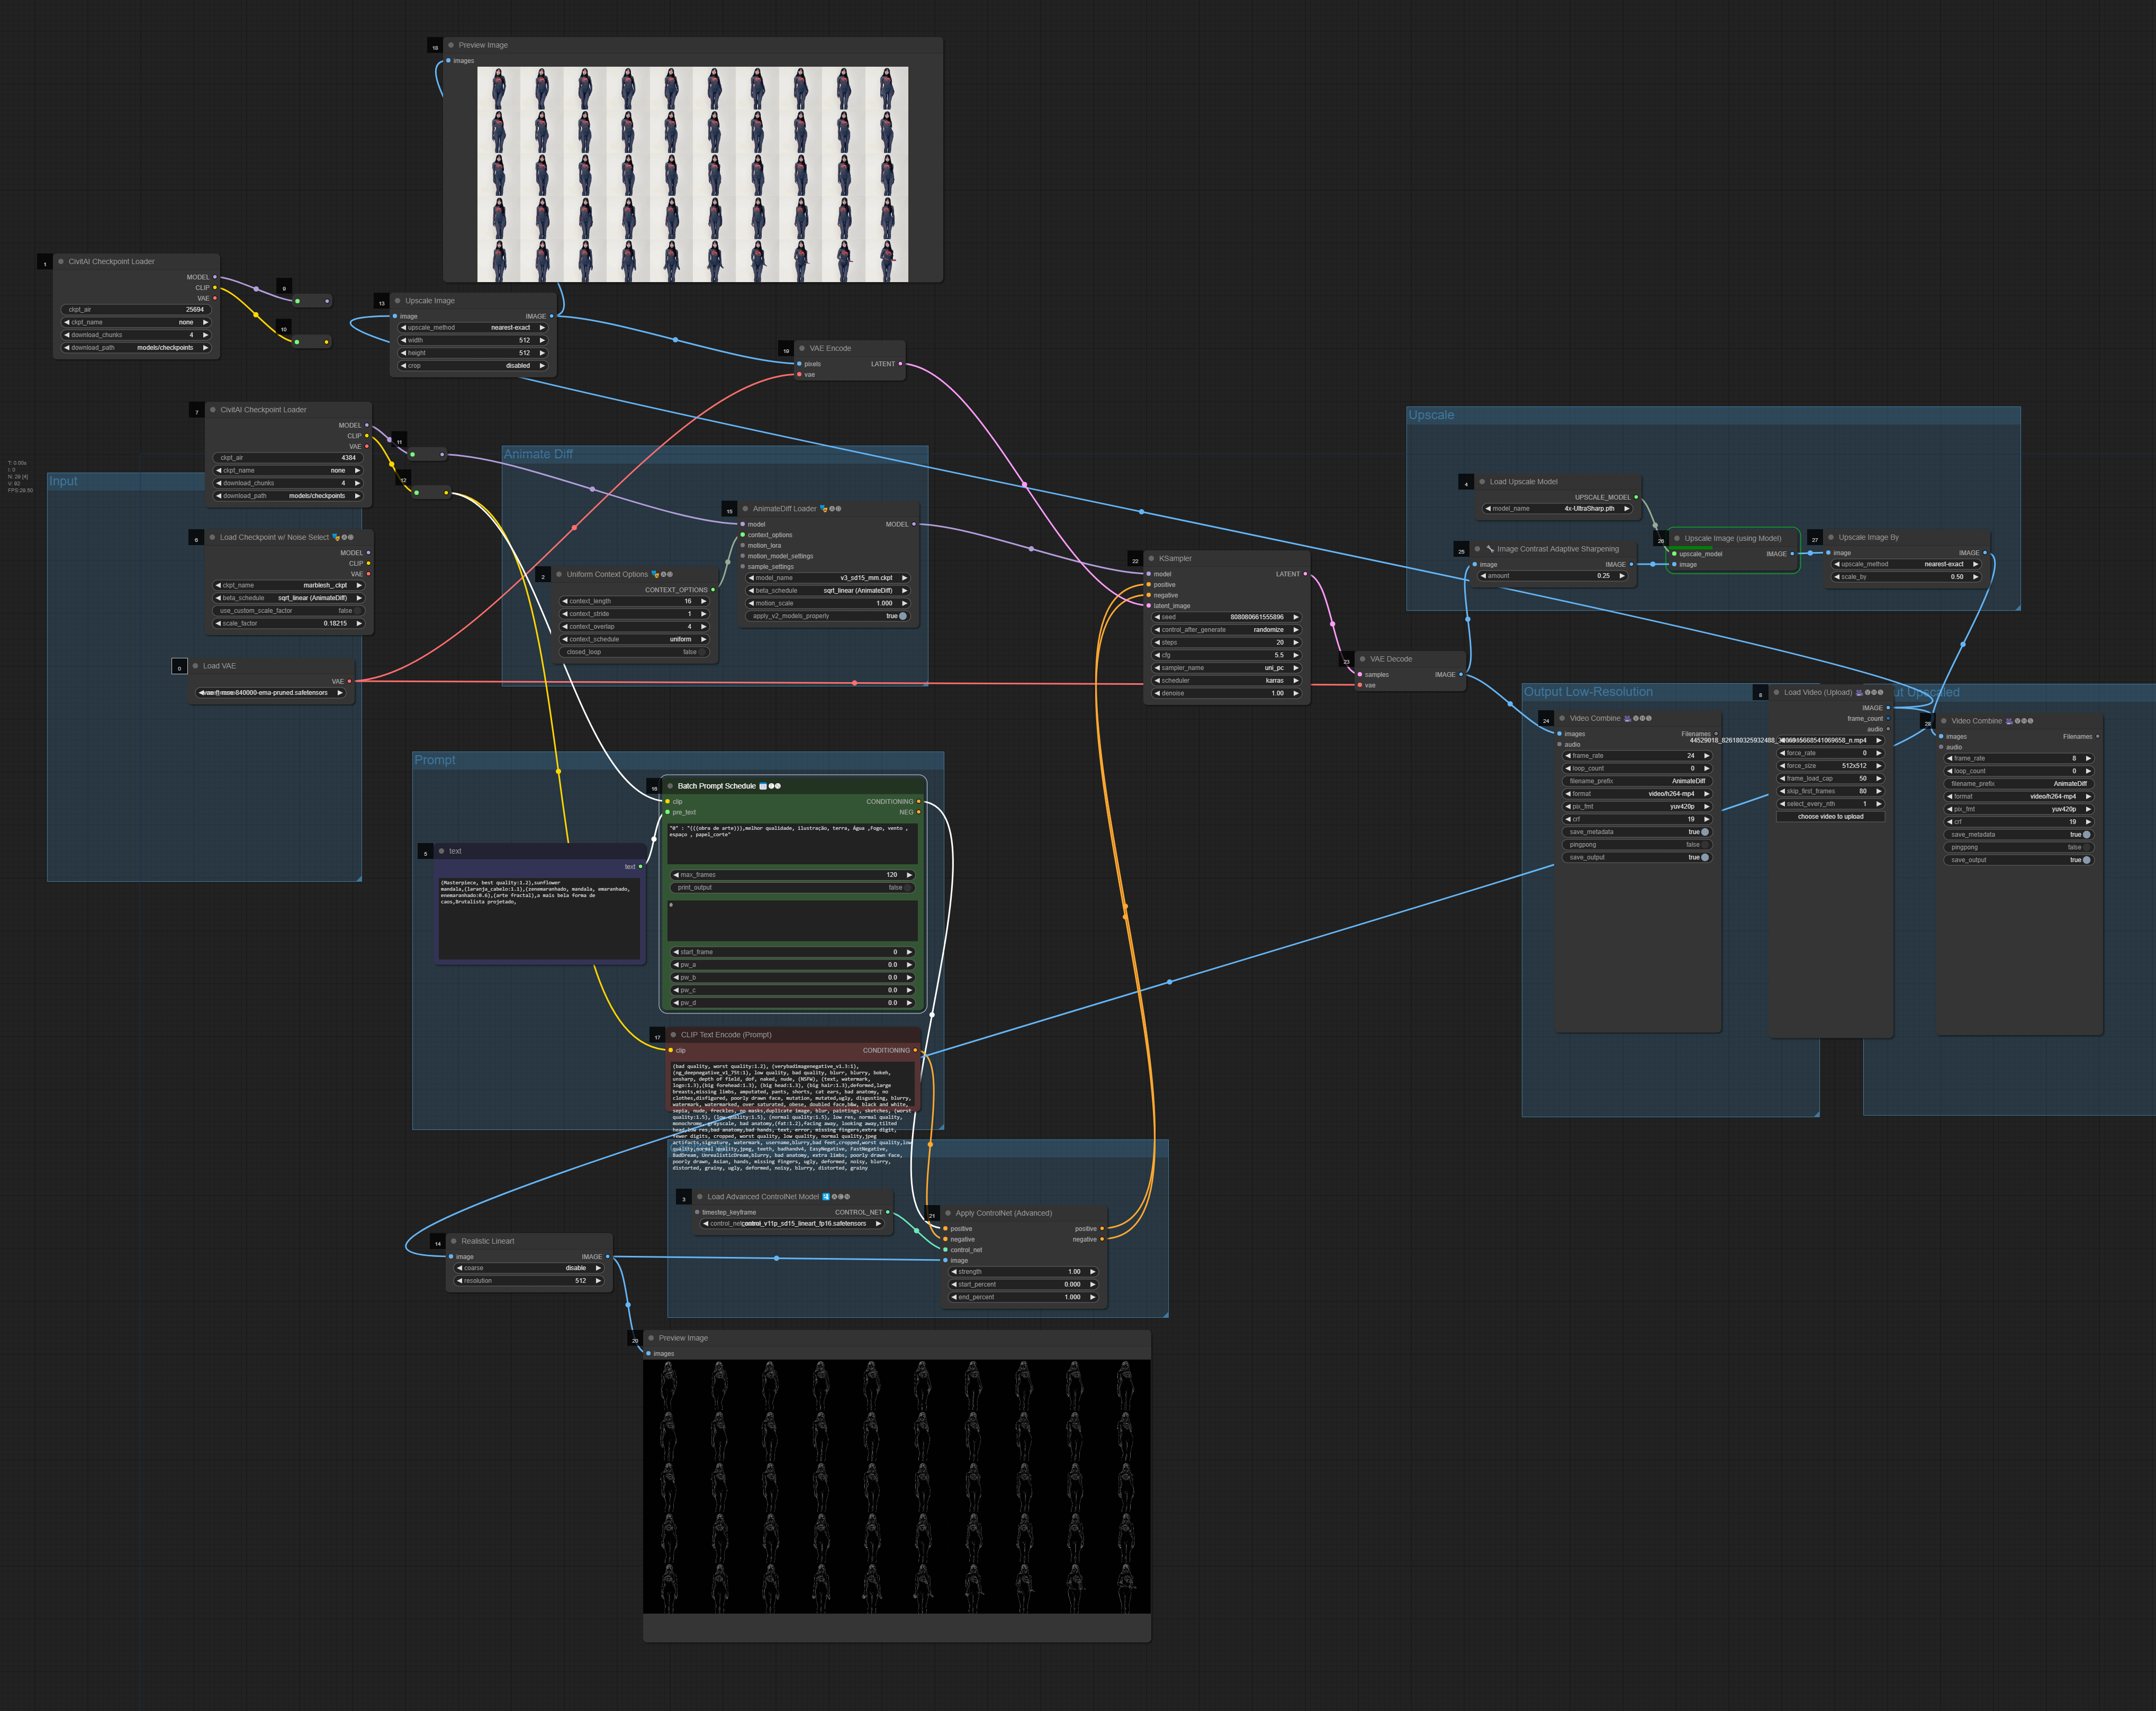Open the KSampler scheduler dropdown showing karras
Viewport: 2156px width, 1711px height.
(1226, 680)
